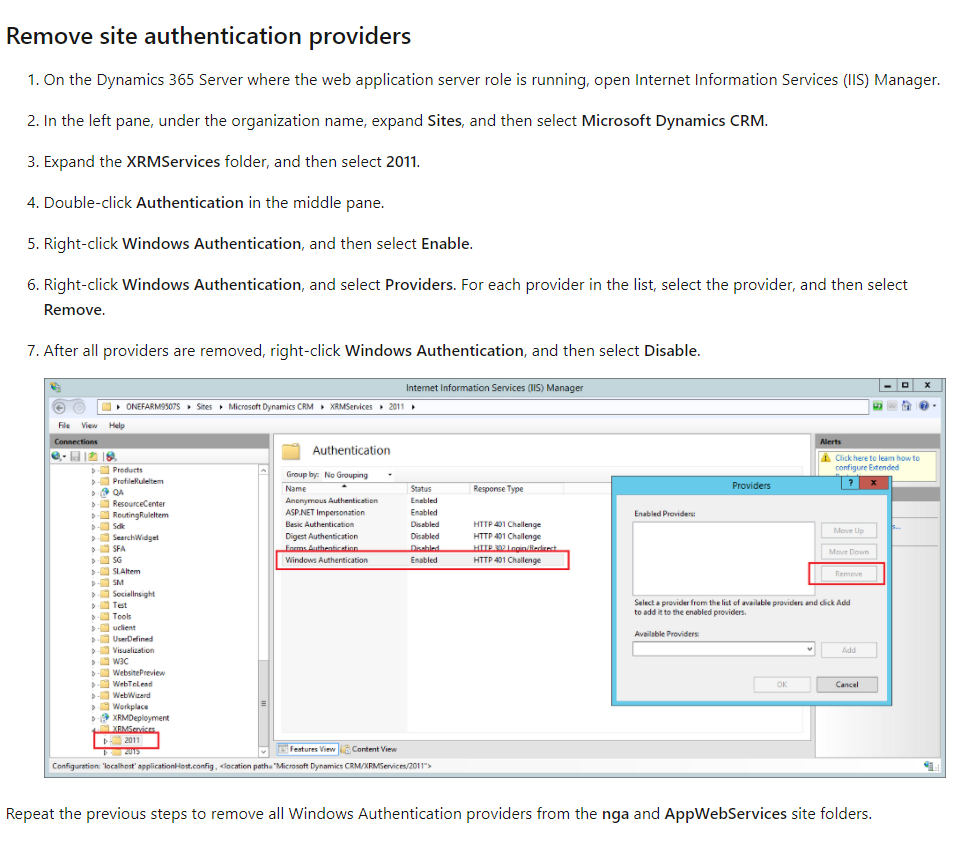Select the Digest Authentication row
Image resolution: width=965 pixels, height=844 pixels.
point(423,537)
